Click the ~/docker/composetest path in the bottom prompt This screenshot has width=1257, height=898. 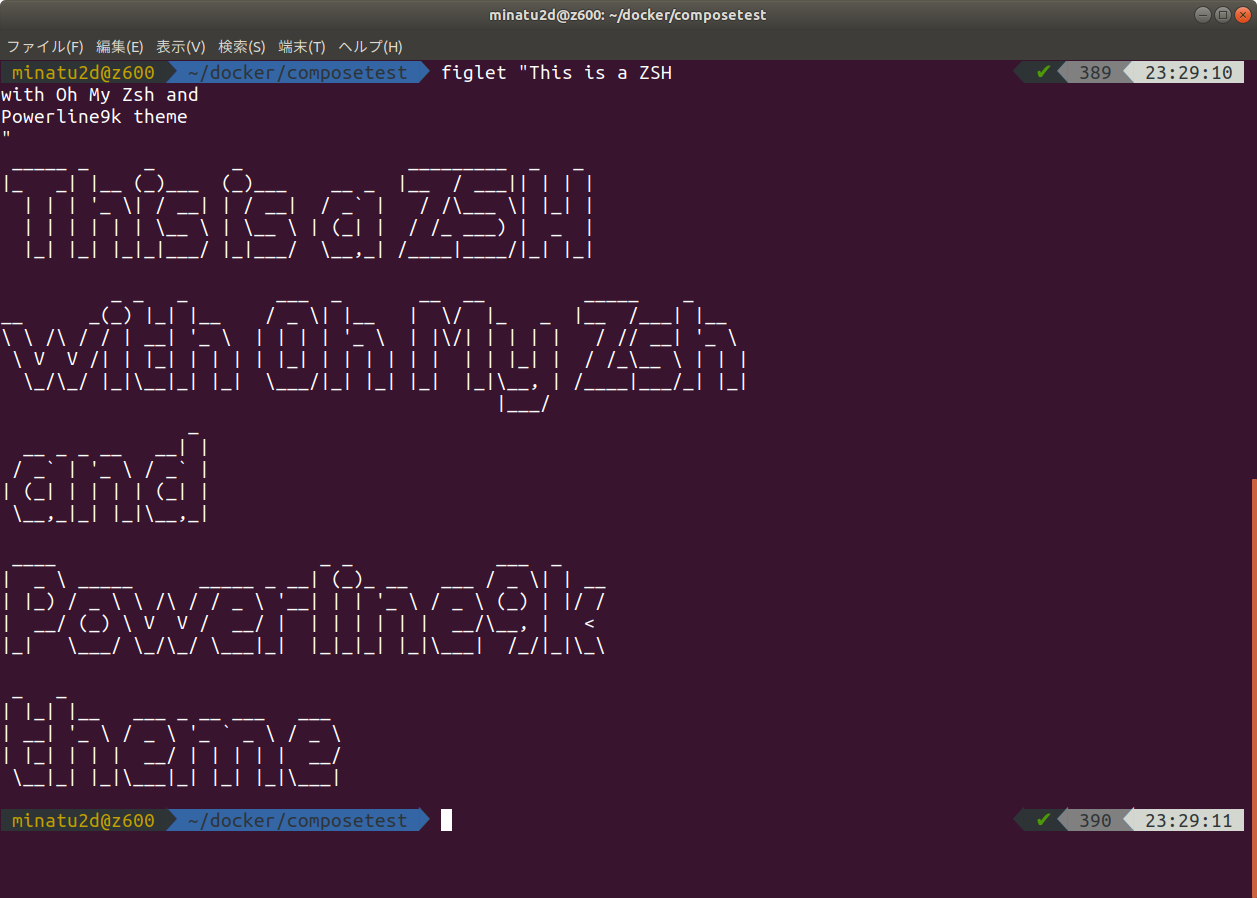(297, 820)
